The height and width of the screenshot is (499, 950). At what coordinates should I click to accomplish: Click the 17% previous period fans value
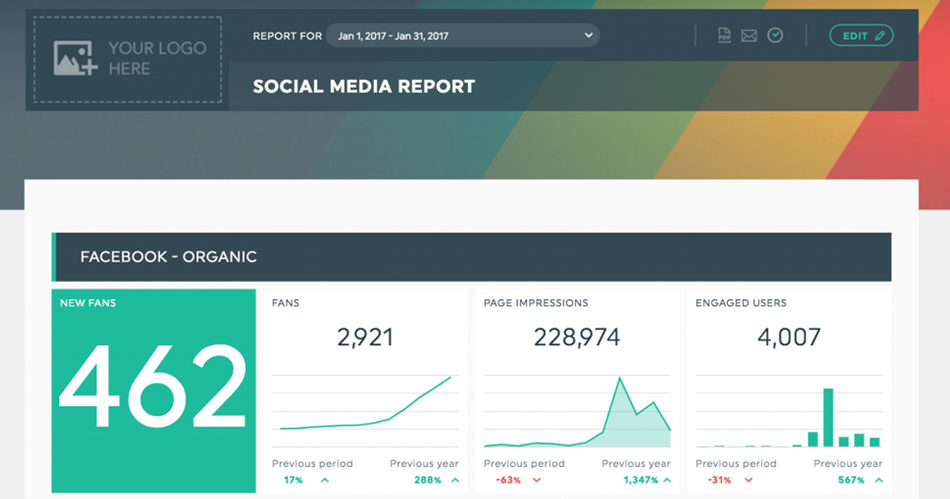(293, 480)
